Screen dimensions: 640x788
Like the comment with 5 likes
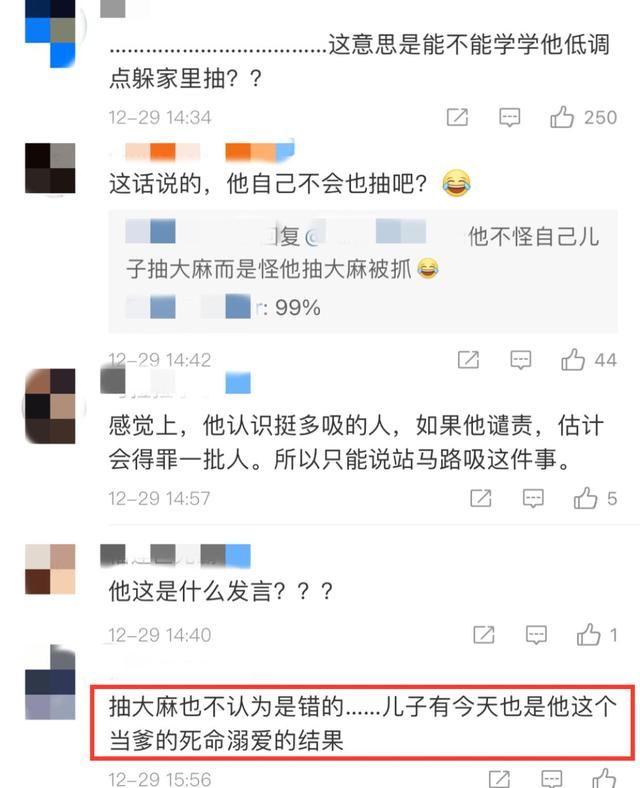pos(585,498)
